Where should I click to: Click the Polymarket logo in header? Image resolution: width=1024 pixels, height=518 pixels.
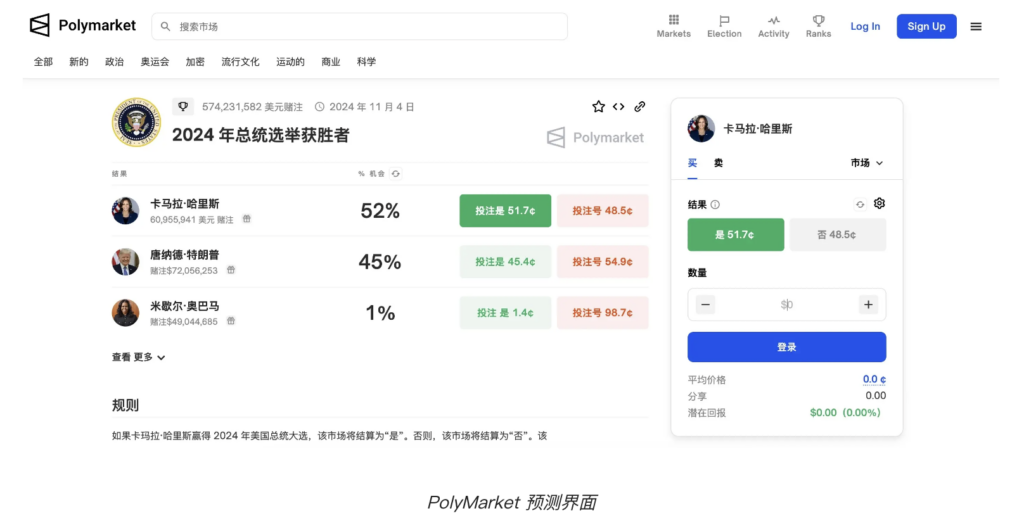click(83, 26)
